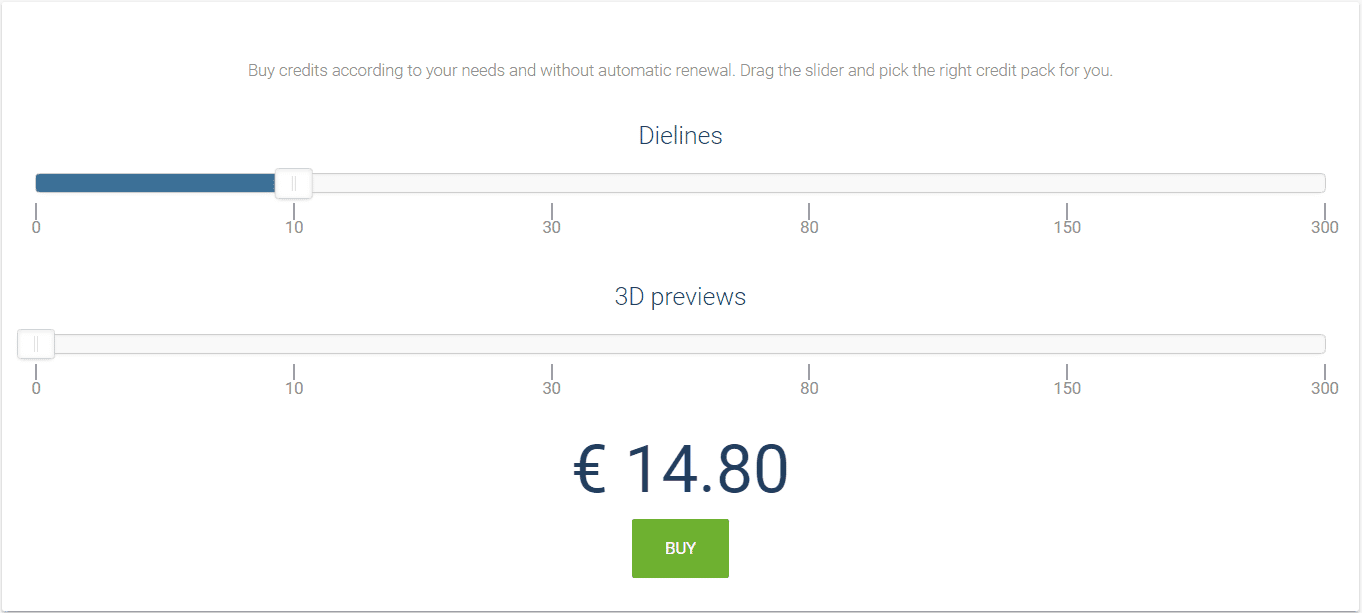Screen dimensions: 1362x613
Task: Click the blue filled portion of Dielines track
Action: coord(155,183)
